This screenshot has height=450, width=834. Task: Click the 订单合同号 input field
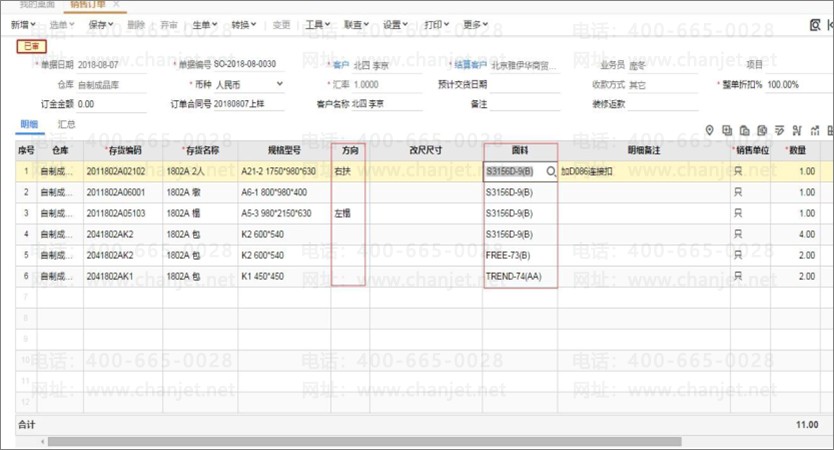pyautogui.click(x=248, y=104)
